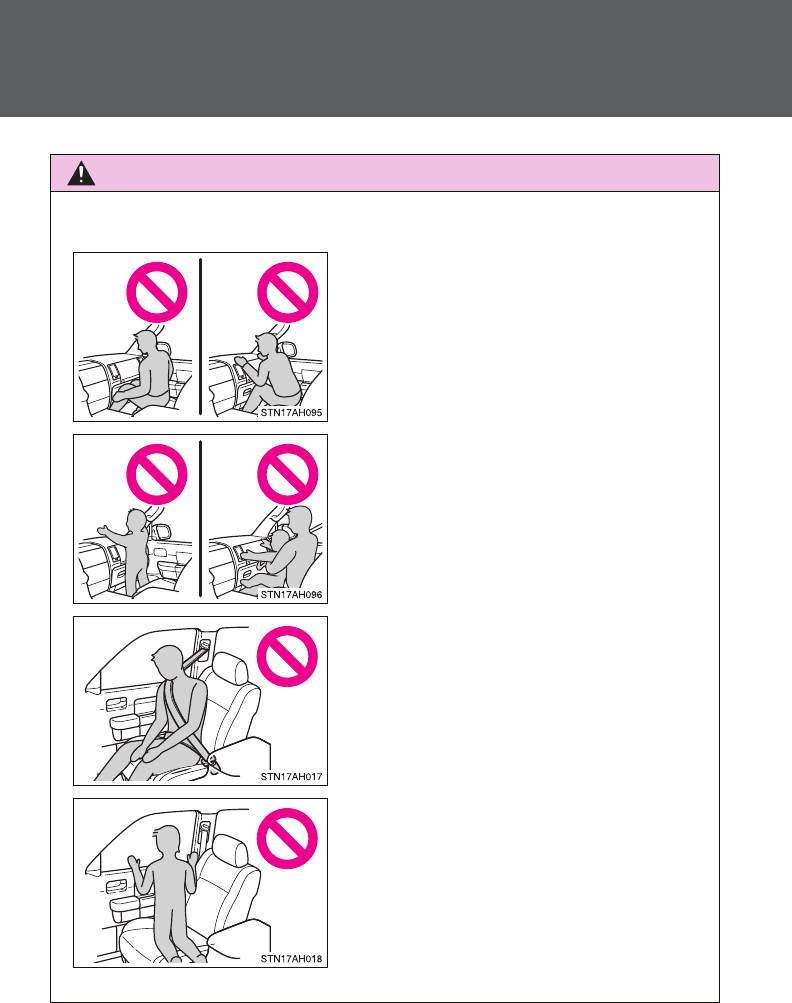Screen dimensions: 792x1003
Task: Click prohibition symbol in STN17AH017 illustration
Action: (x=287, y=656)
